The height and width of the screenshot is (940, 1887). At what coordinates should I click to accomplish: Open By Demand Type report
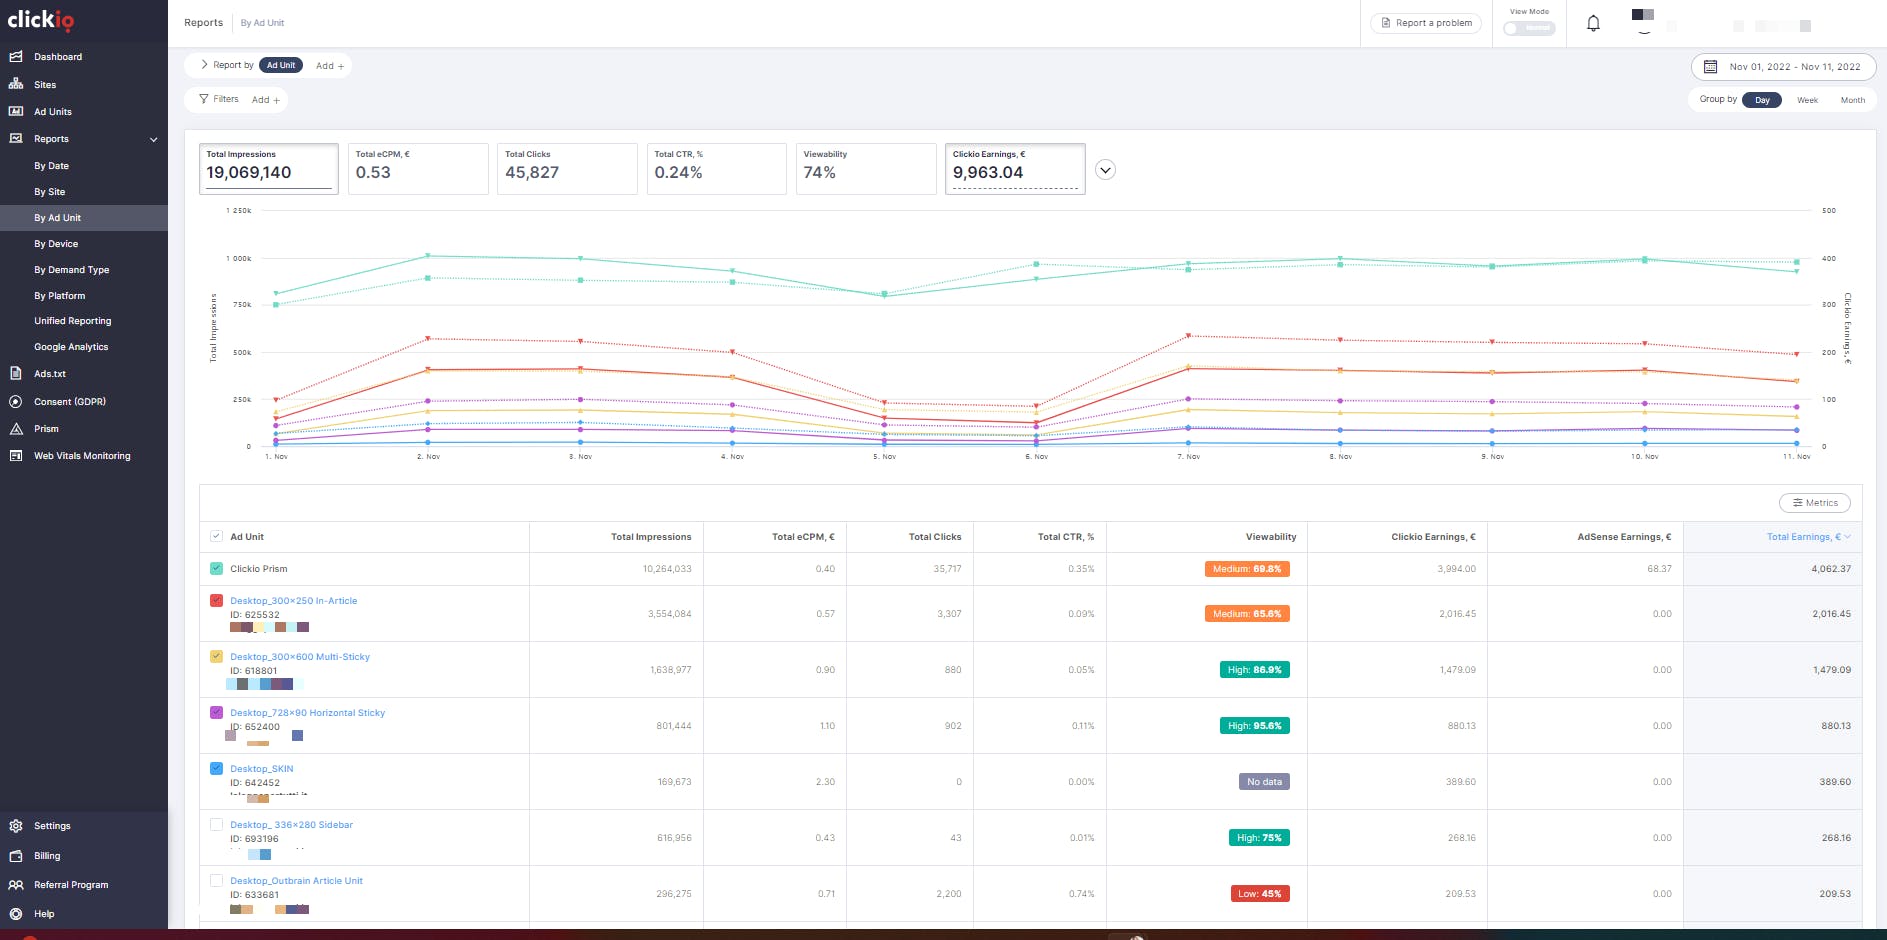[71, 270]
